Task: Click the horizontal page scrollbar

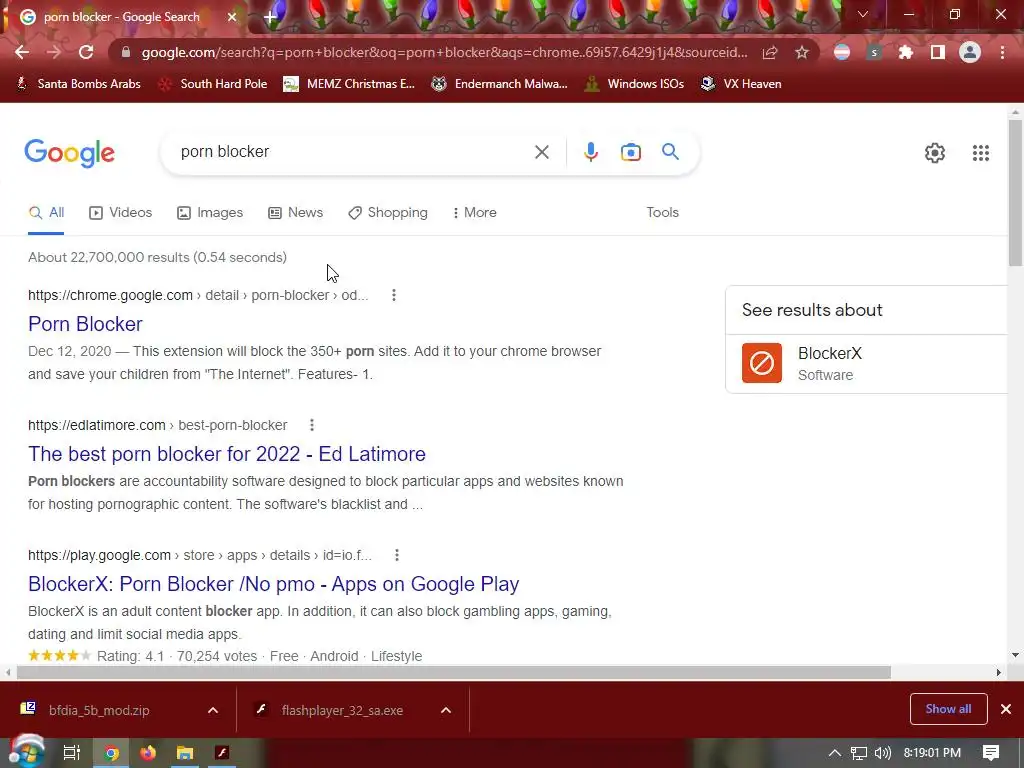Action: [454, 673]
